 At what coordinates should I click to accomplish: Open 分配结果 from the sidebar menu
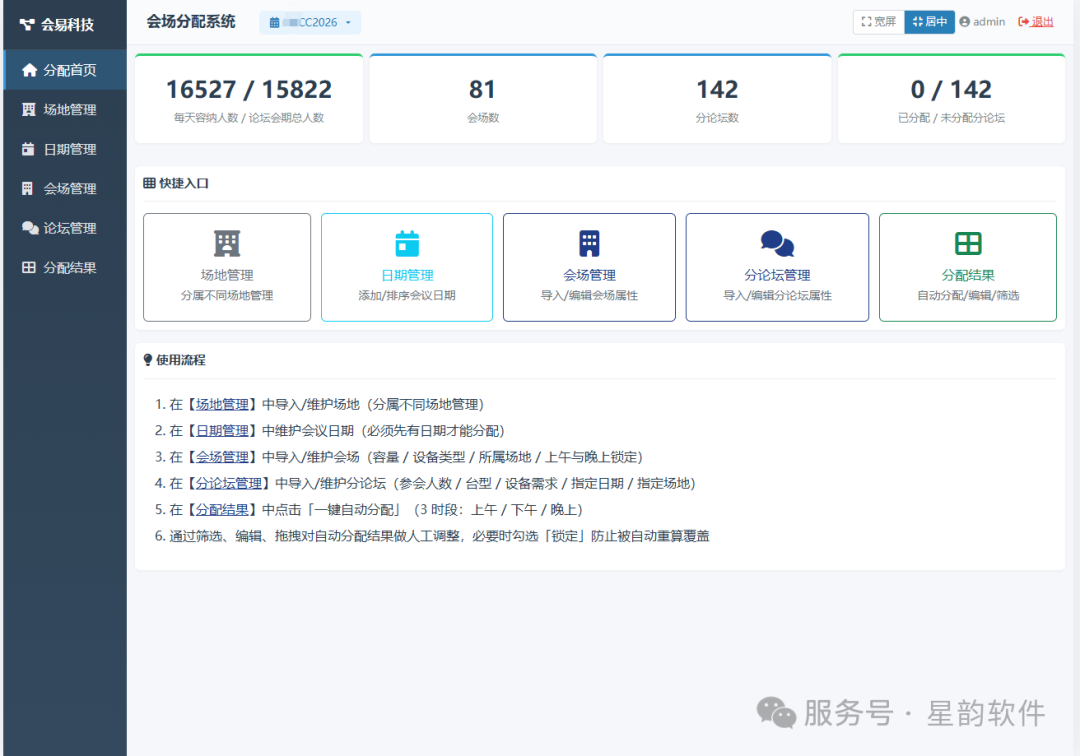(65, 267)
